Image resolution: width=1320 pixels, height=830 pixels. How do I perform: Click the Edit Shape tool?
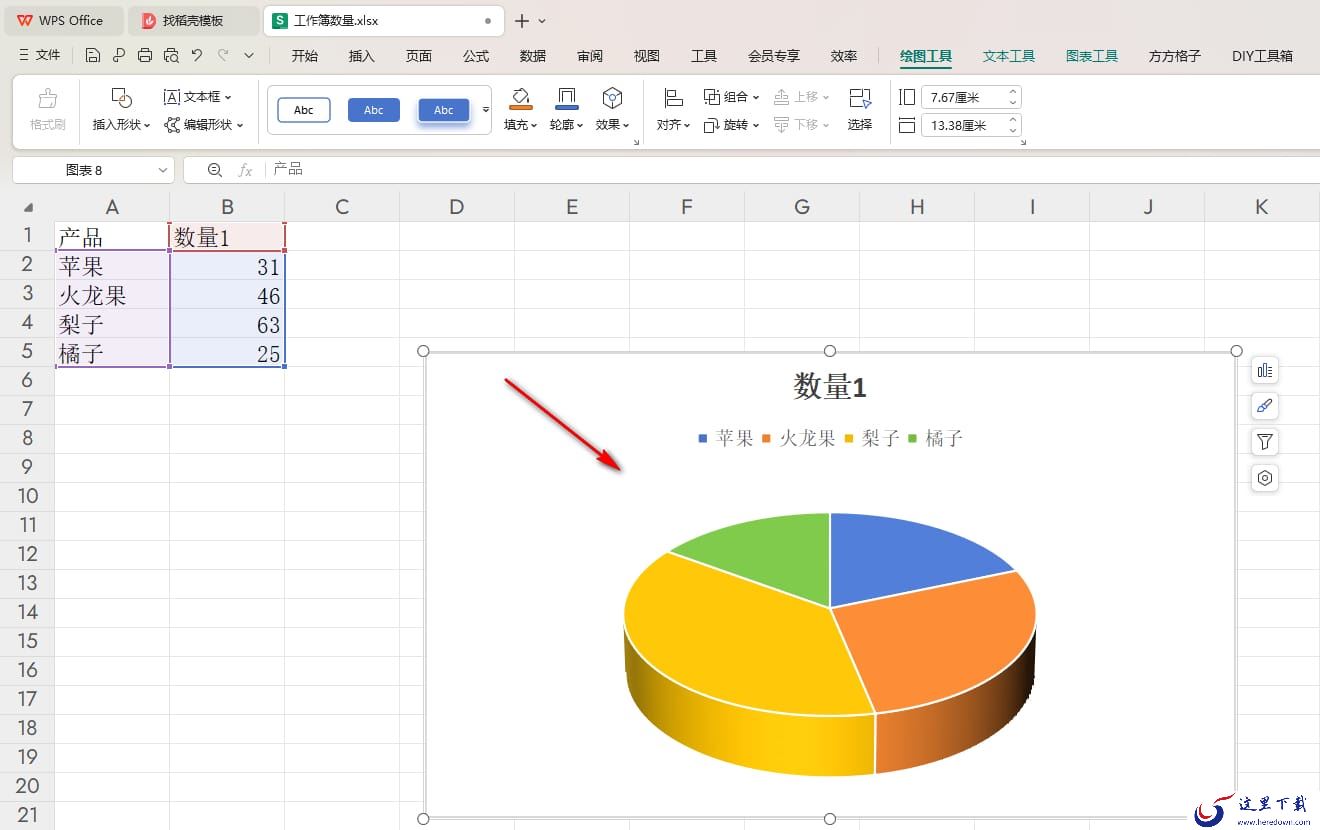[203, 125]
